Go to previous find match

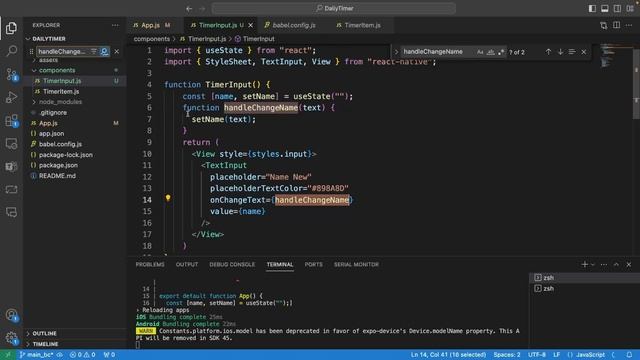[x=548, y=52]
